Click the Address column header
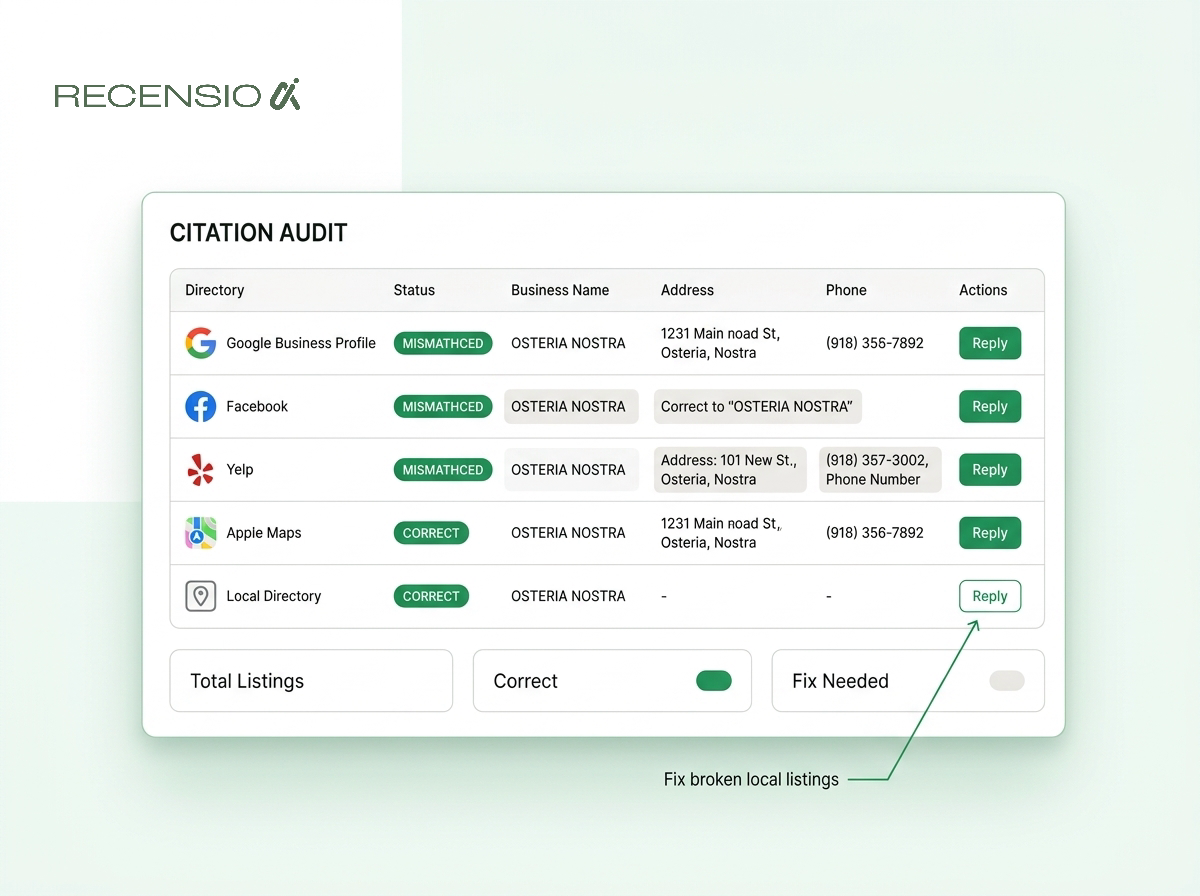Screen dimensions: 1200x896 [687, 290]
